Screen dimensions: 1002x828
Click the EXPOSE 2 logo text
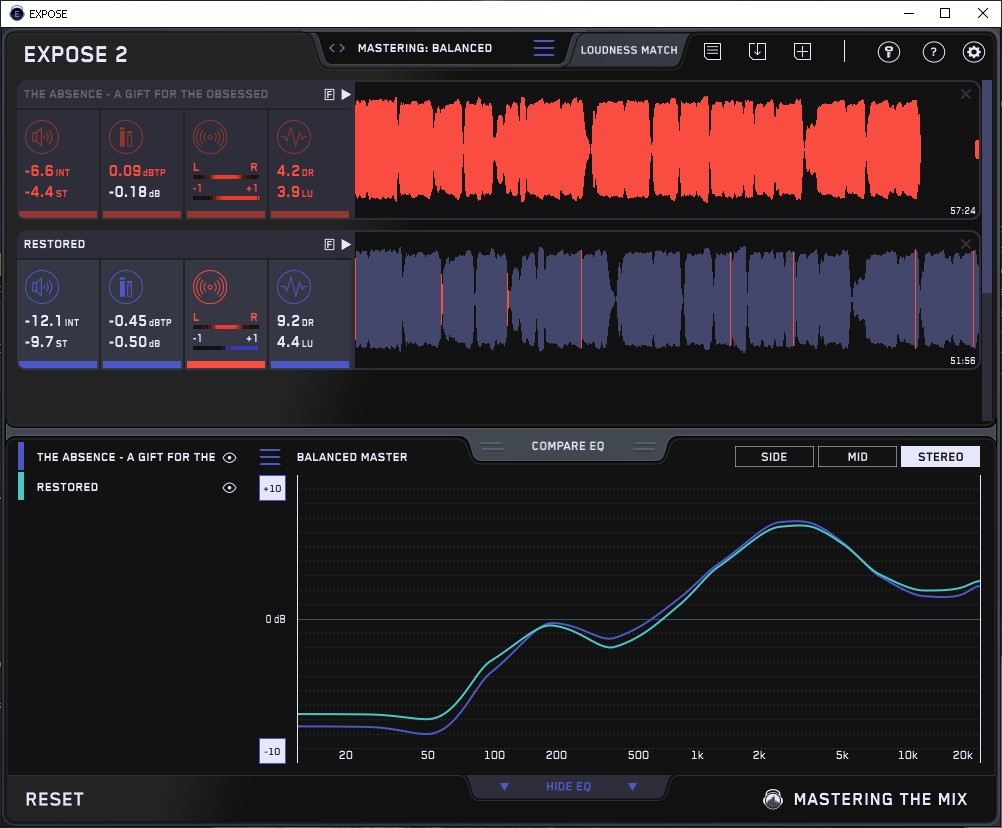[x=75, y=54]
